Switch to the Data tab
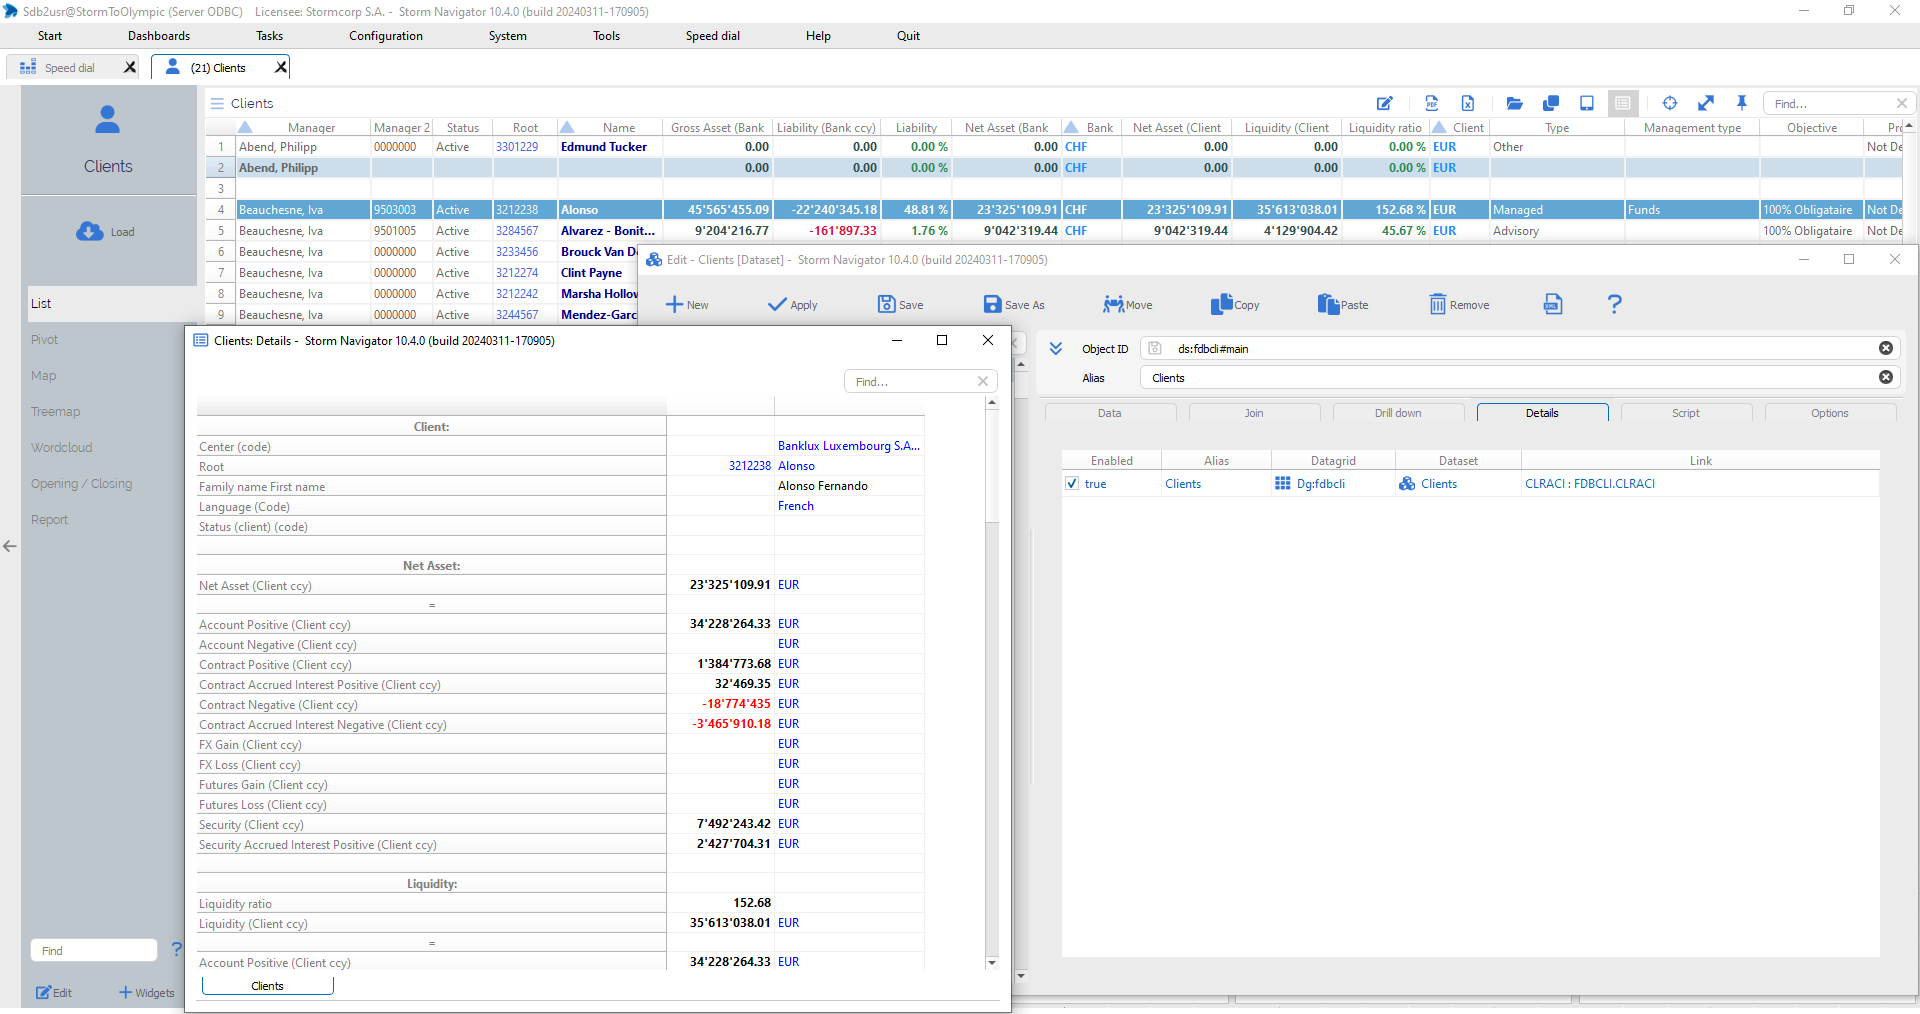Viewport: 1920px width, 1014px height. pyautogui.click(x=1110, y=413)
